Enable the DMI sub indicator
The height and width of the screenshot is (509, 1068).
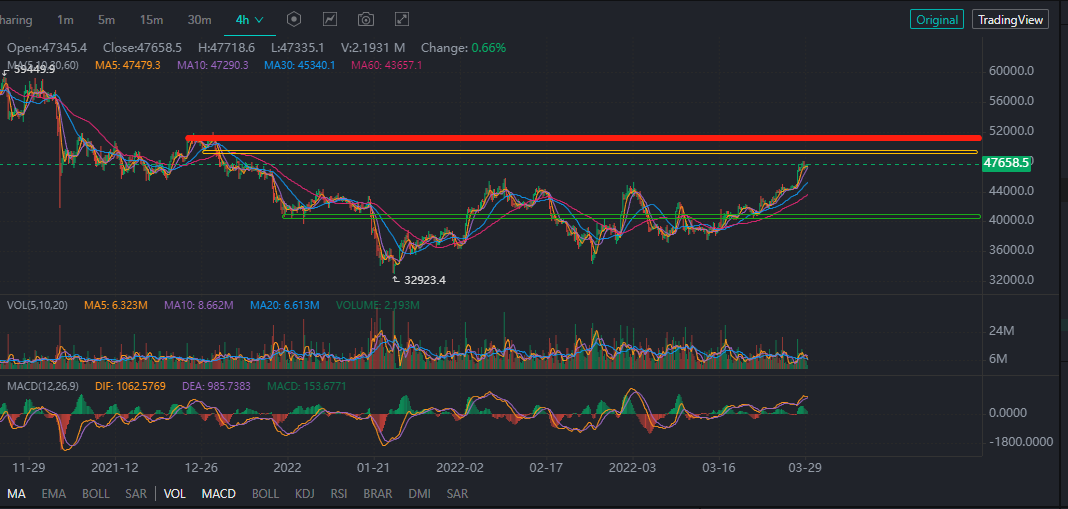point(420,493)
